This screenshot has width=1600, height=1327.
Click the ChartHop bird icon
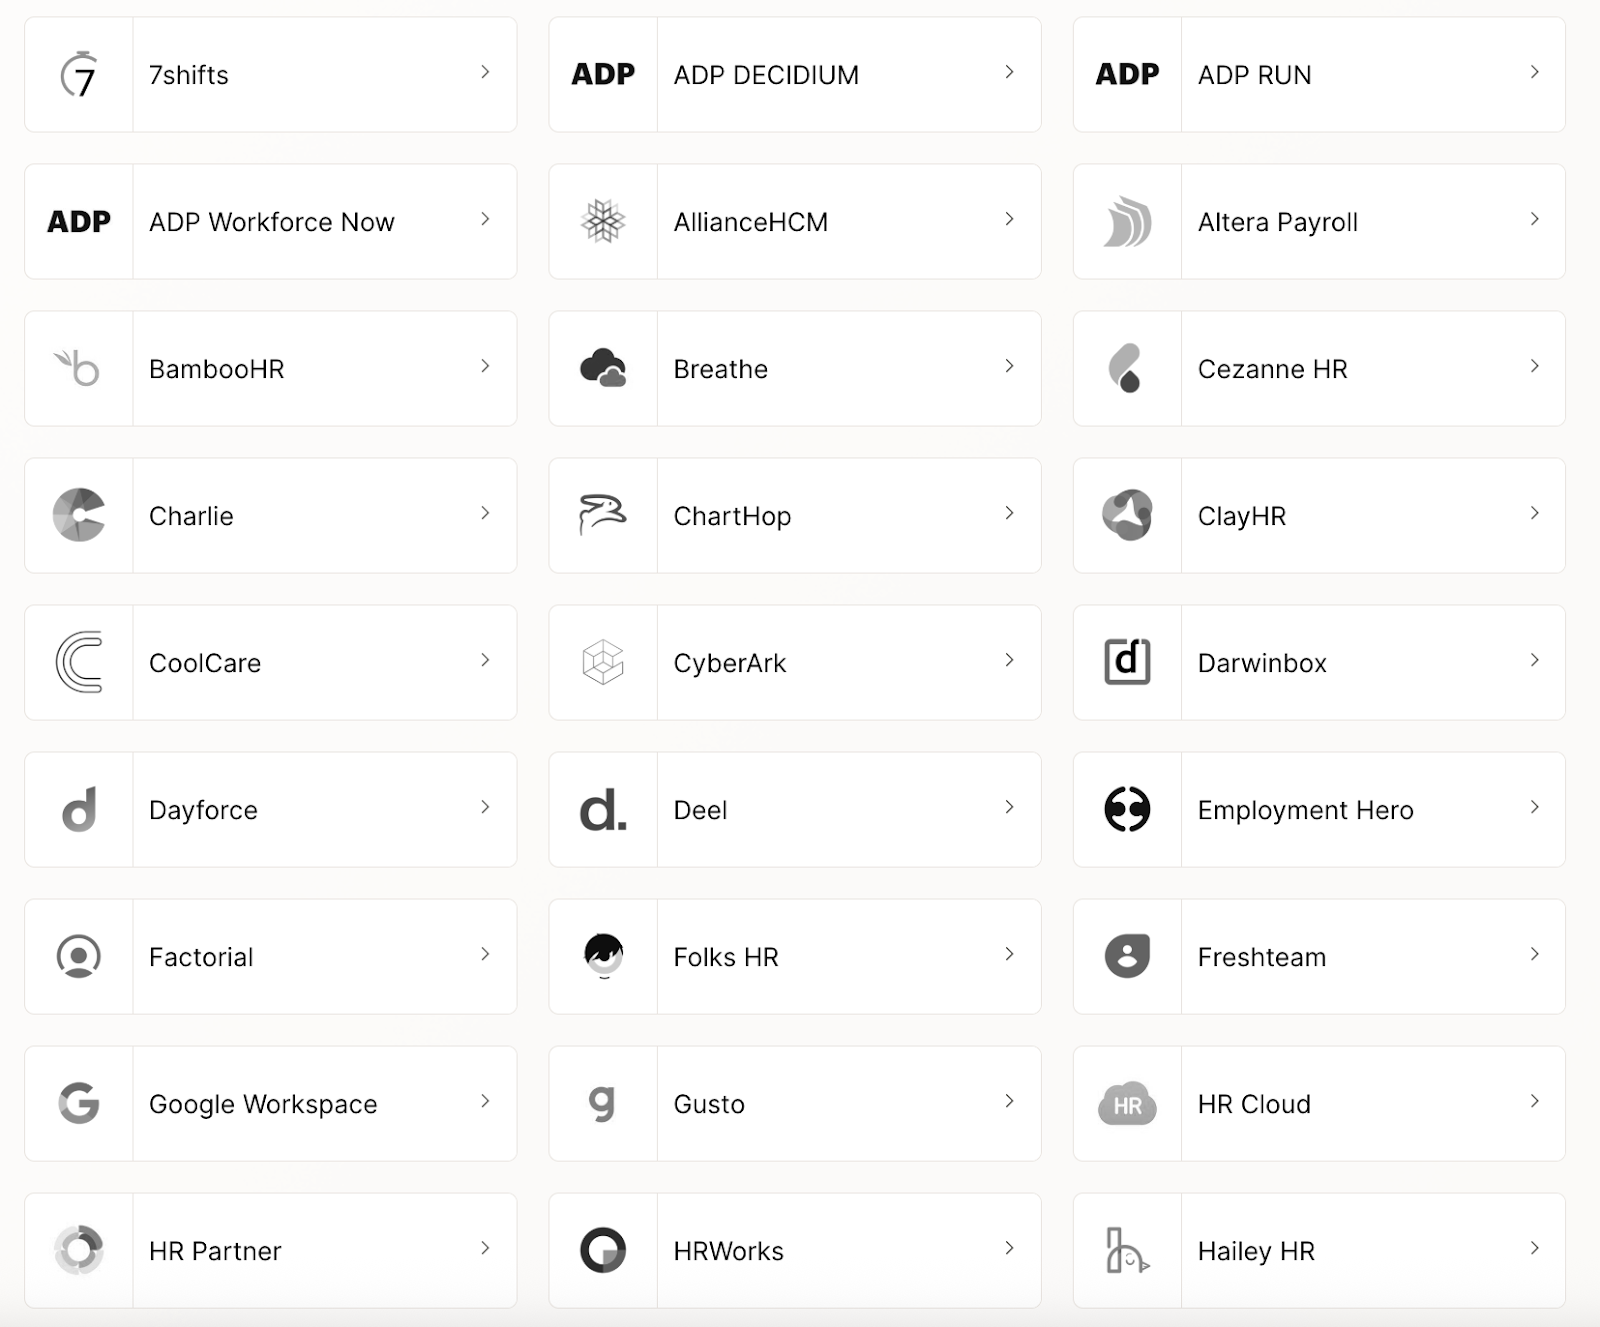pos(602,514)
